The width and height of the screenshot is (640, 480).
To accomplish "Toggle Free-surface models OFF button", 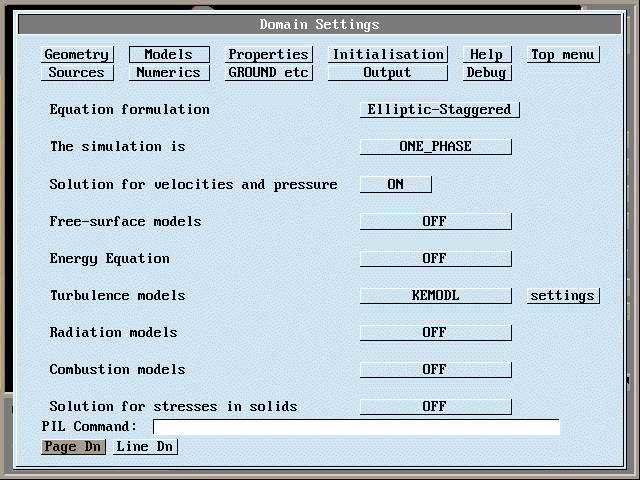I will [x=435, y=221].
